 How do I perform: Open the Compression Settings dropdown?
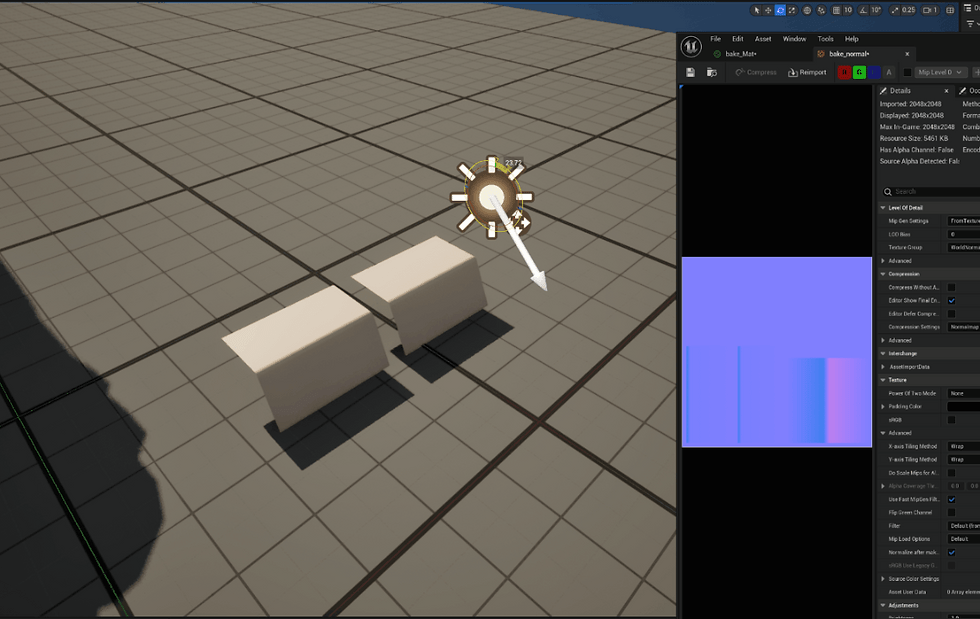pyautogui.click(x=963, y=327)
